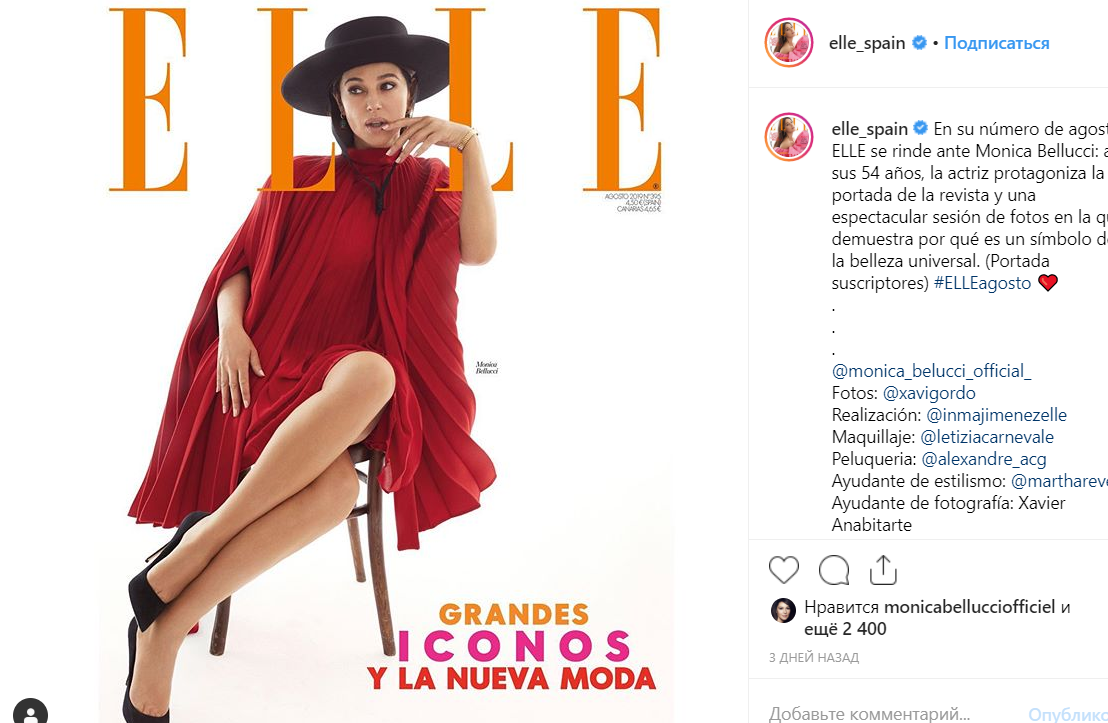This screenshot has width=1108, height=723.
Task: Like the post with heart icon
Action: 784,570
